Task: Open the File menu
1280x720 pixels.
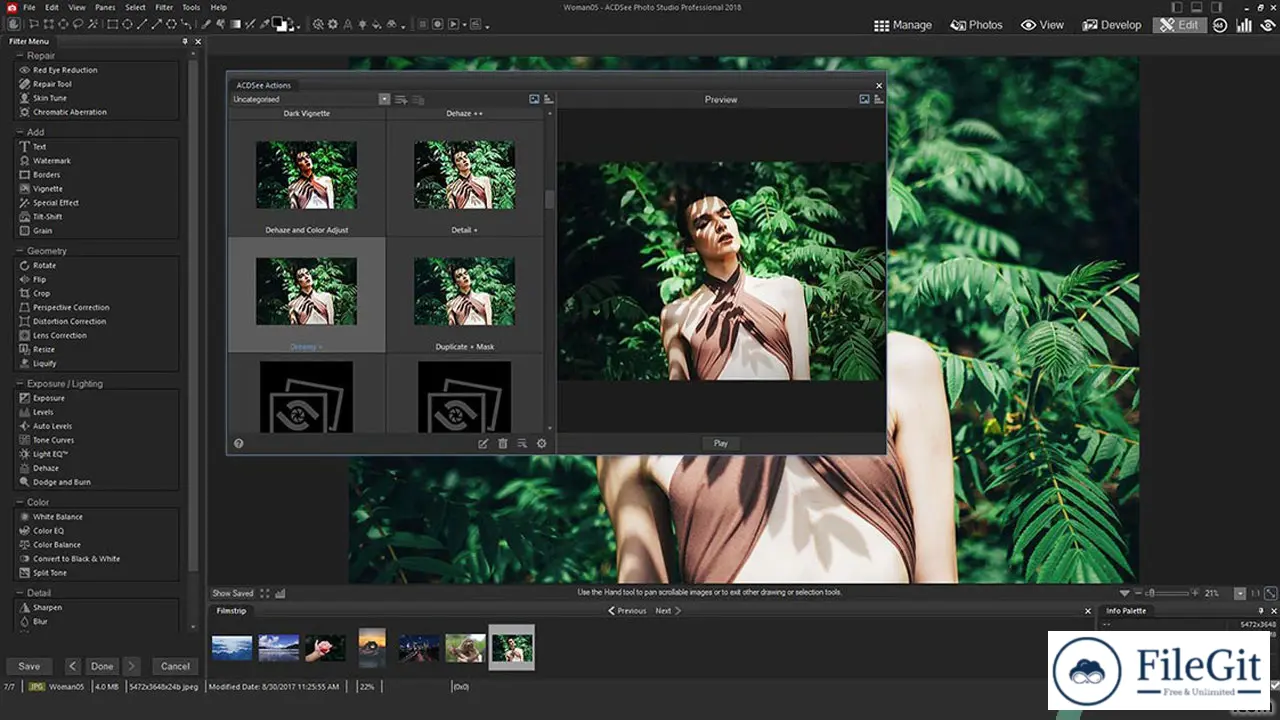Action: [x=29, y=7]
